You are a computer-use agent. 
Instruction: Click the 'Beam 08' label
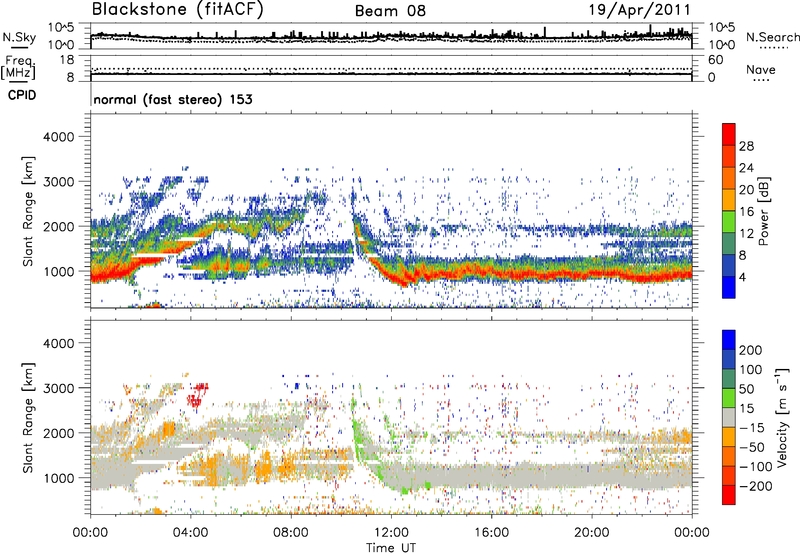(x=390, y=11)
